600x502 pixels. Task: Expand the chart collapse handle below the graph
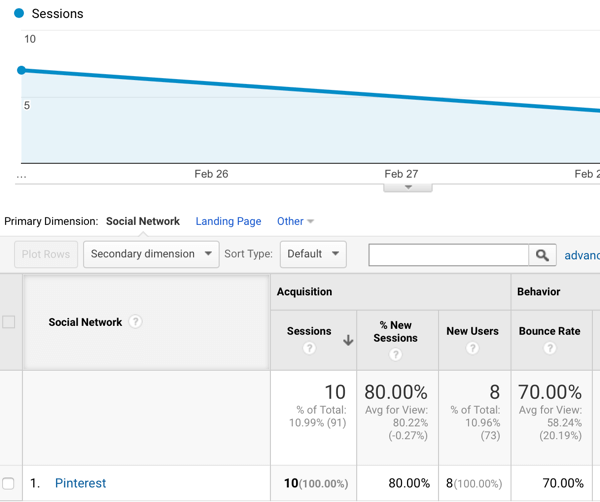pos(408,187)
